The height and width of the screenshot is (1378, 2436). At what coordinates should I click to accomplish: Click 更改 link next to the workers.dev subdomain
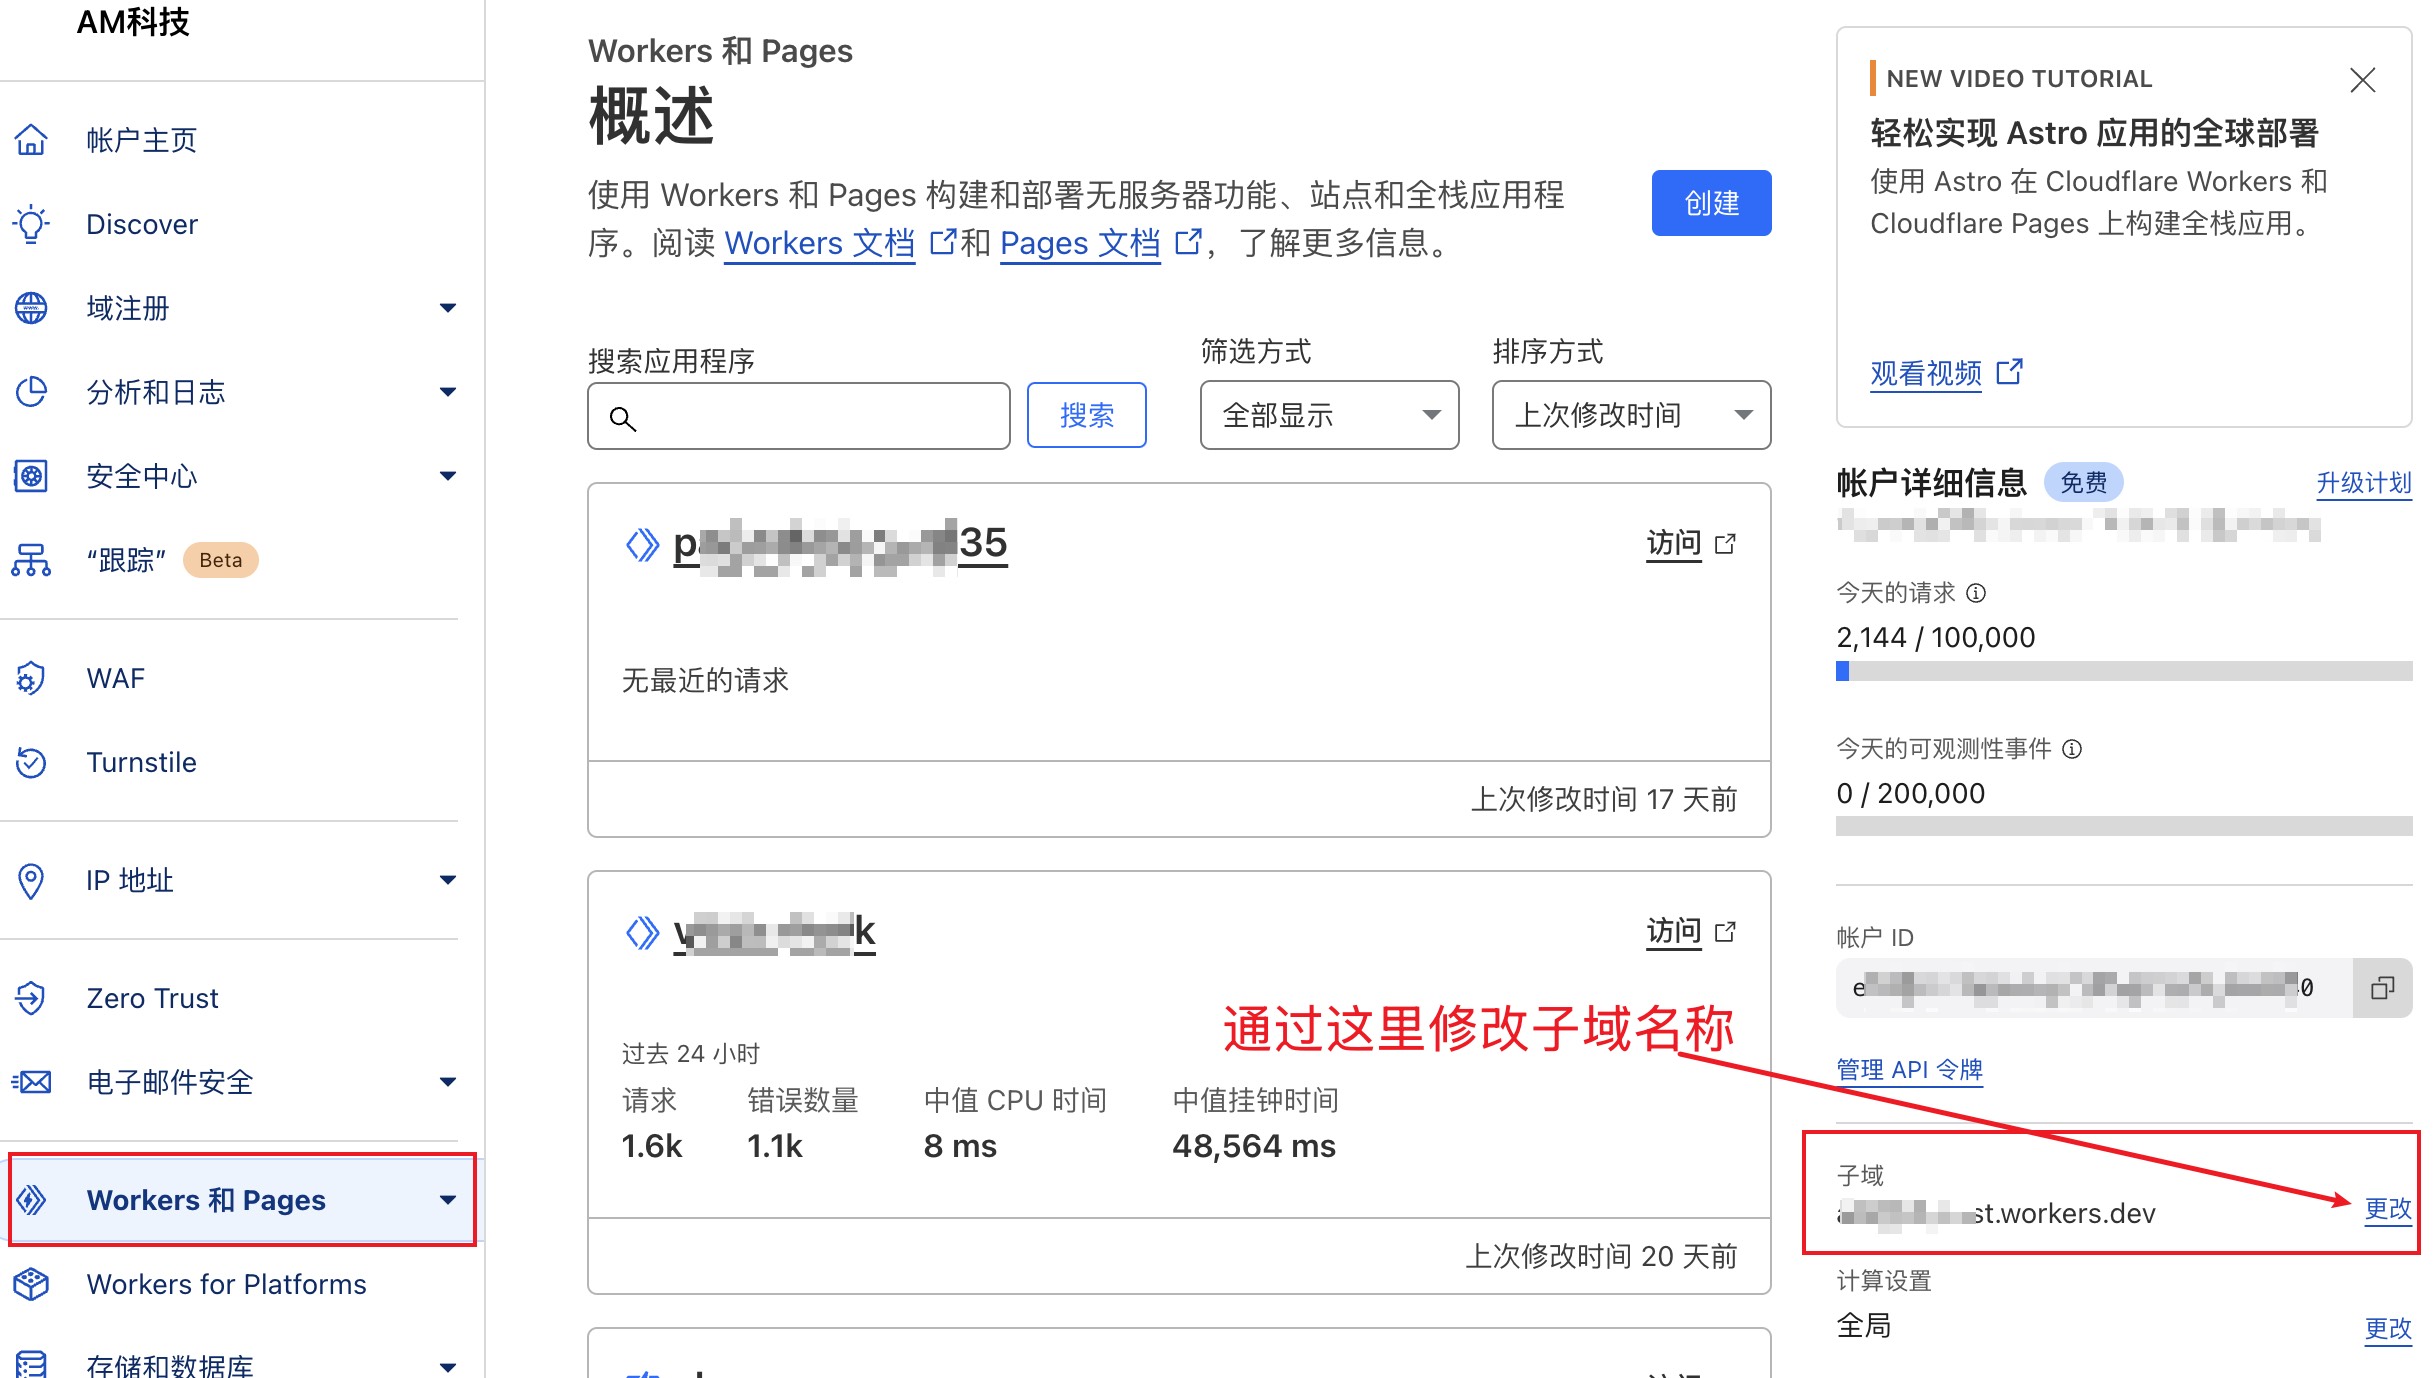(x=2387, y=1208)
